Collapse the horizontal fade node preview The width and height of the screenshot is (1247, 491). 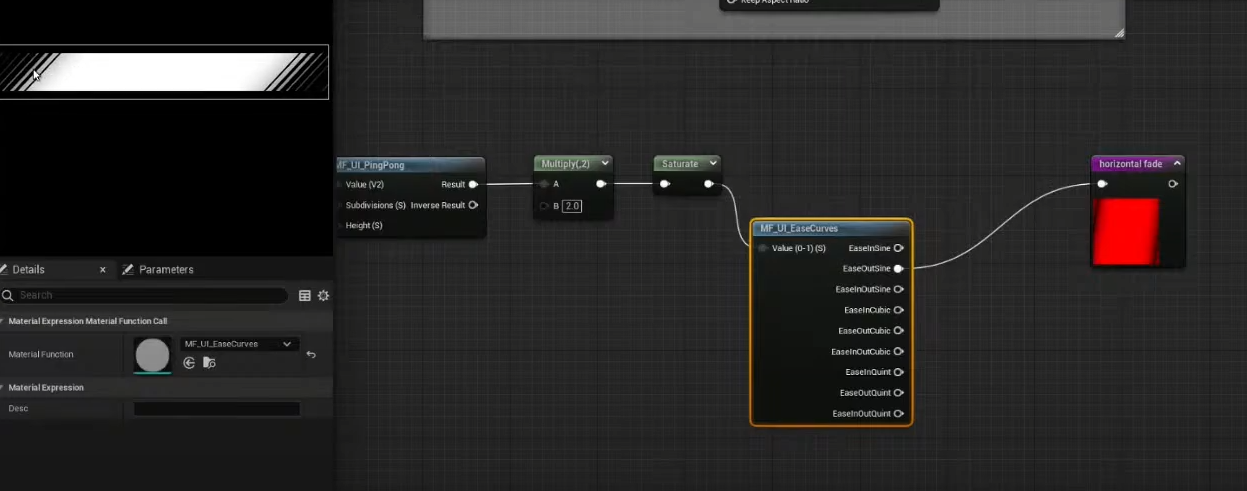[1177, 164]
